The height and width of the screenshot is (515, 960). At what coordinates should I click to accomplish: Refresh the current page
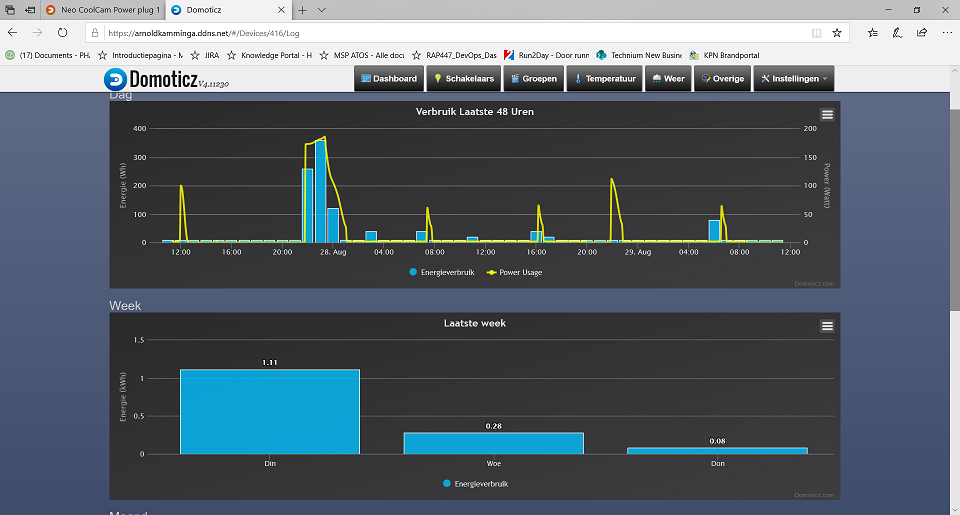tap(62, 32)
